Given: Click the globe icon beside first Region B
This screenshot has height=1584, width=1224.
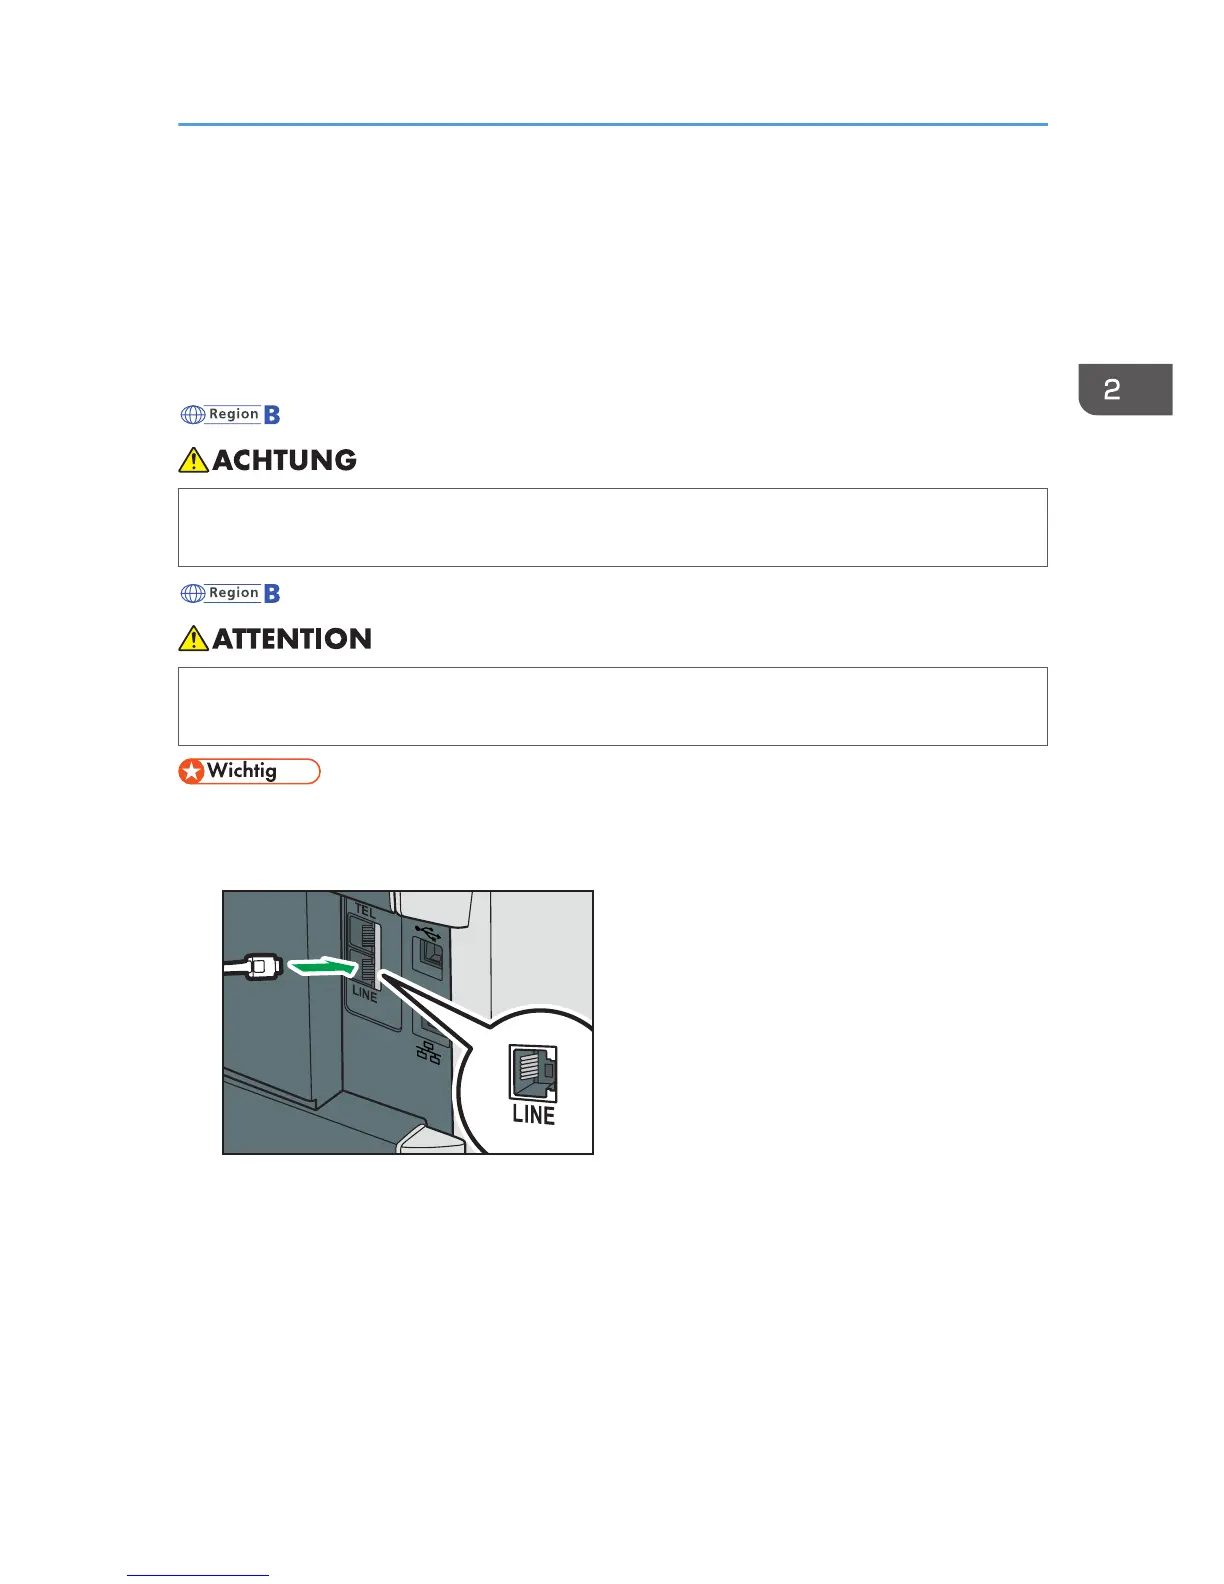Looking at the screenshot, I should coord(192,415).
